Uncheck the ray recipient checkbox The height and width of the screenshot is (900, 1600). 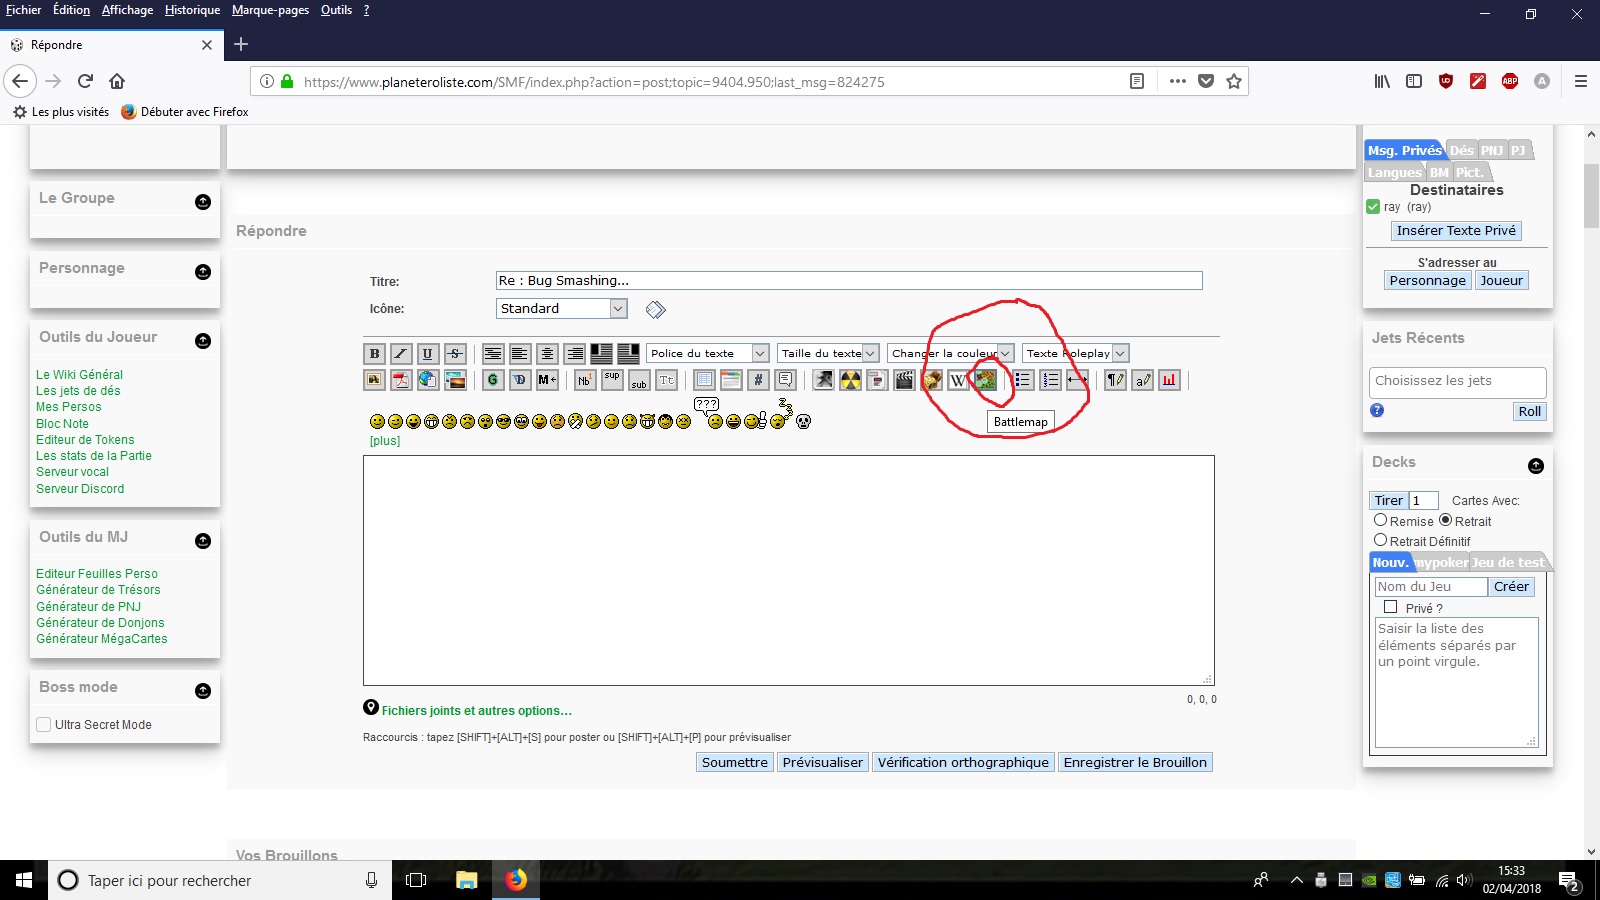click(x=1373, y=207)
